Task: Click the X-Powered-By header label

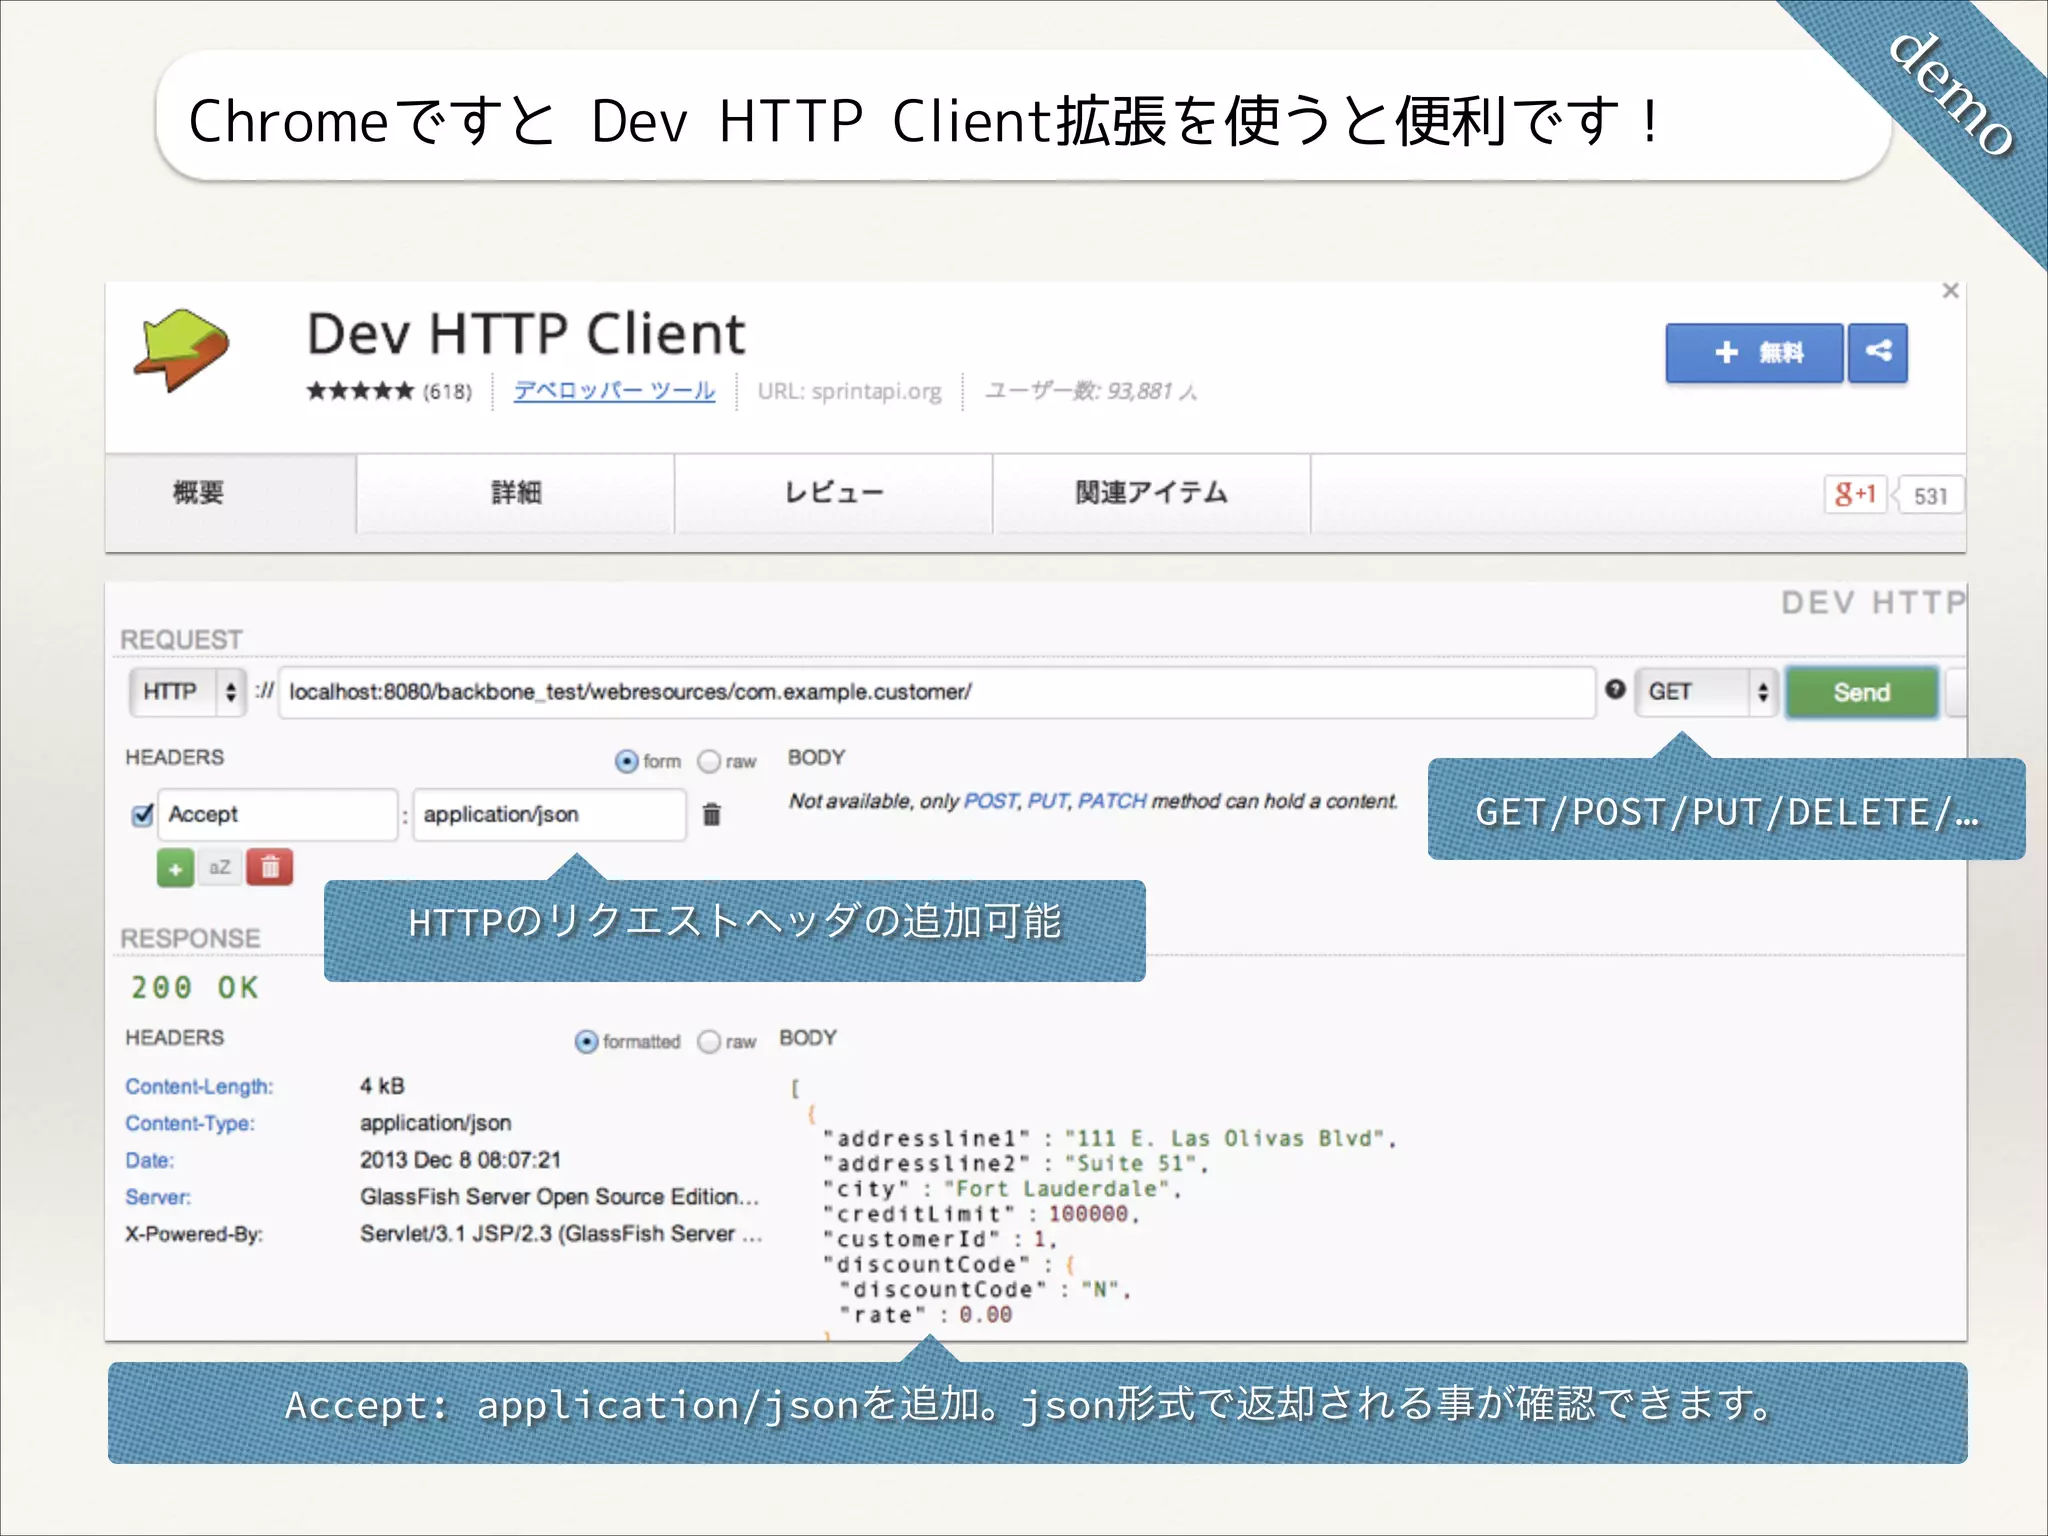Action: (x=194, y=1234)
